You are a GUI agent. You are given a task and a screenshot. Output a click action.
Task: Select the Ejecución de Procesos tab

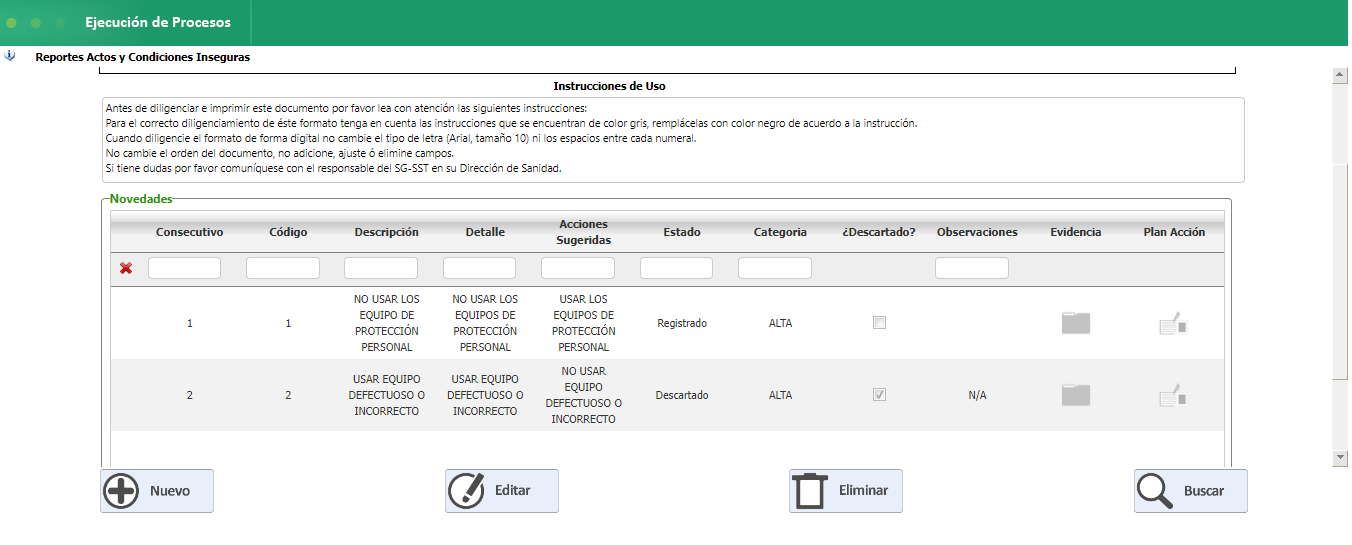[x=158, y=22]
